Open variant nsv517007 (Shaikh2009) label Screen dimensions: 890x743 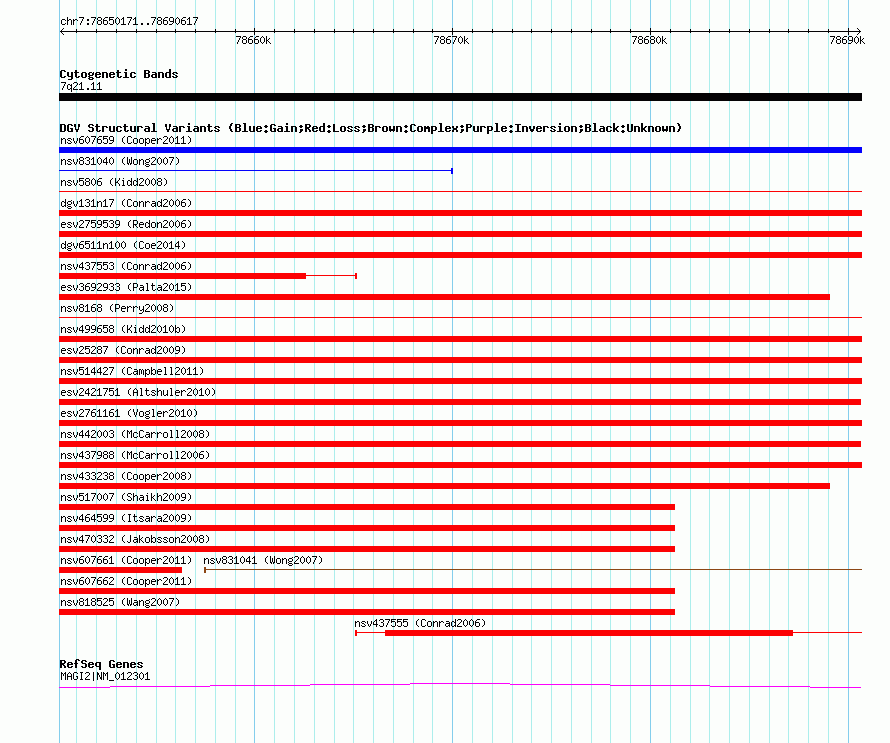(x=126, y=497)
